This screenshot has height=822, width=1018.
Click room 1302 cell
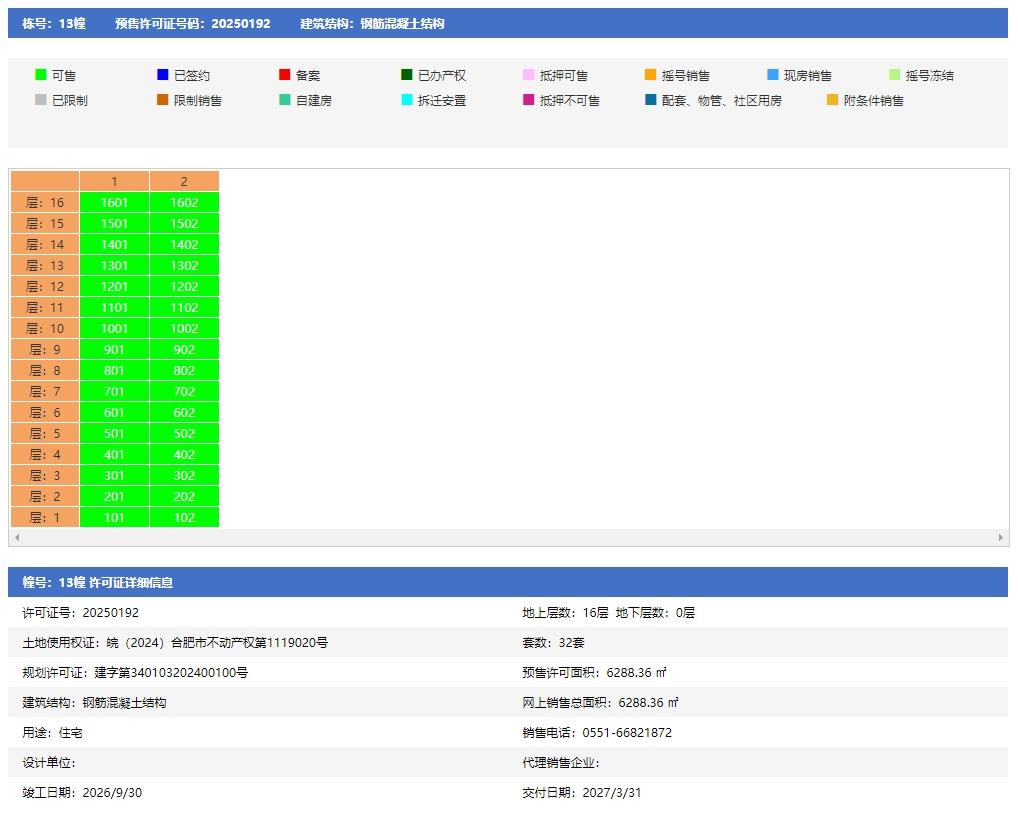[x=184, y=266]
